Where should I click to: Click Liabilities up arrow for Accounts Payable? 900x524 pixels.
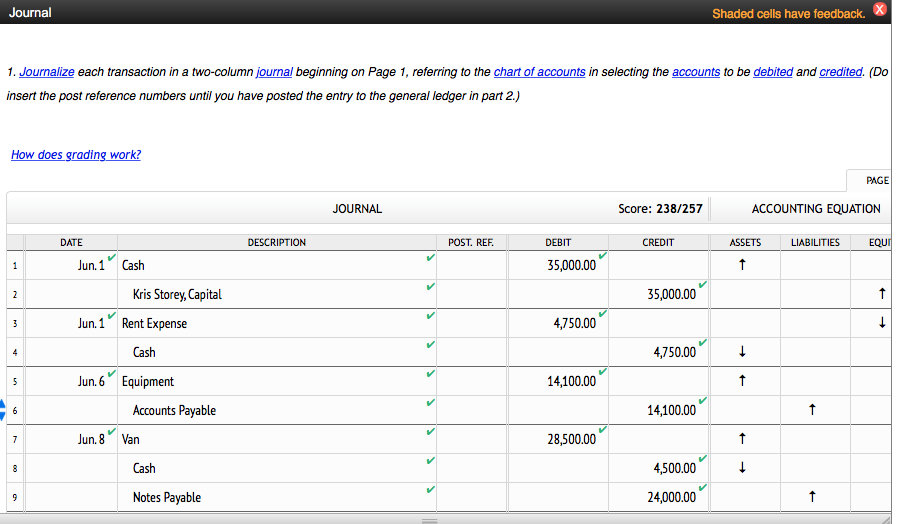click(812, 410)
